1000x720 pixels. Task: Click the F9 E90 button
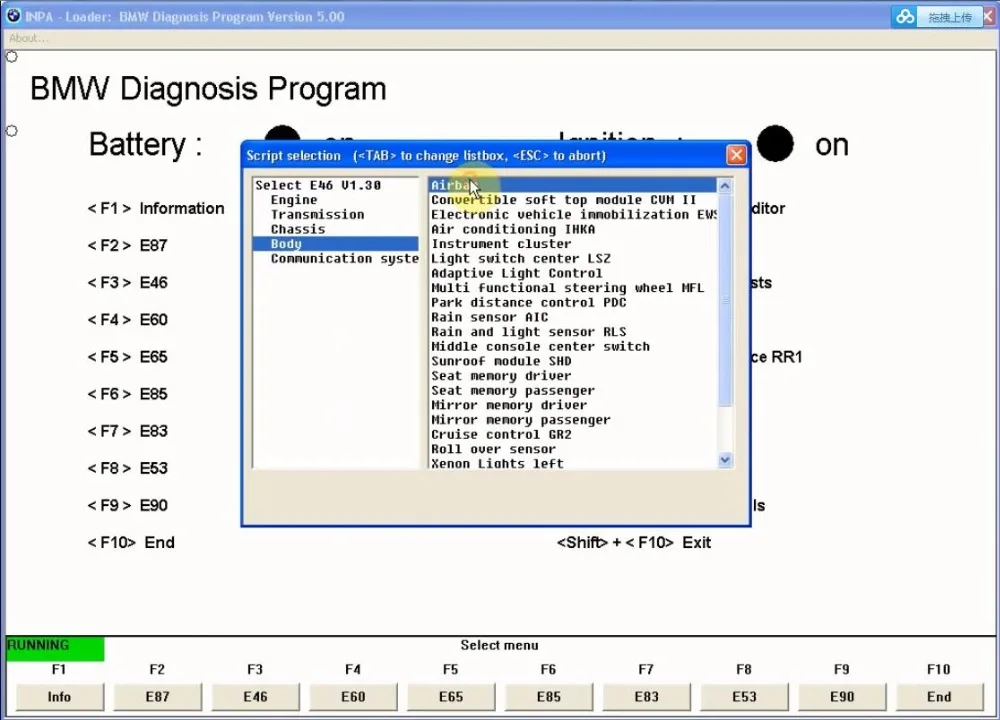tap(842, 697)
